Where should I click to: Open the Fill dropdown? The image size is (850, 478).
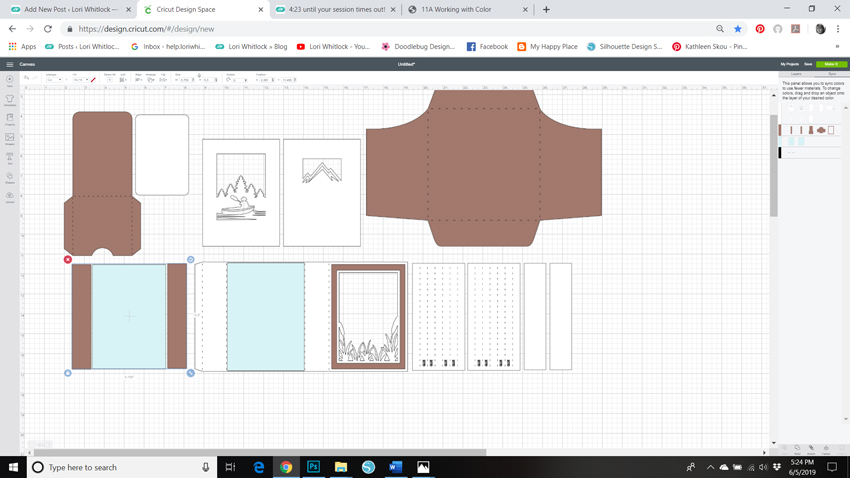point(78,80)
